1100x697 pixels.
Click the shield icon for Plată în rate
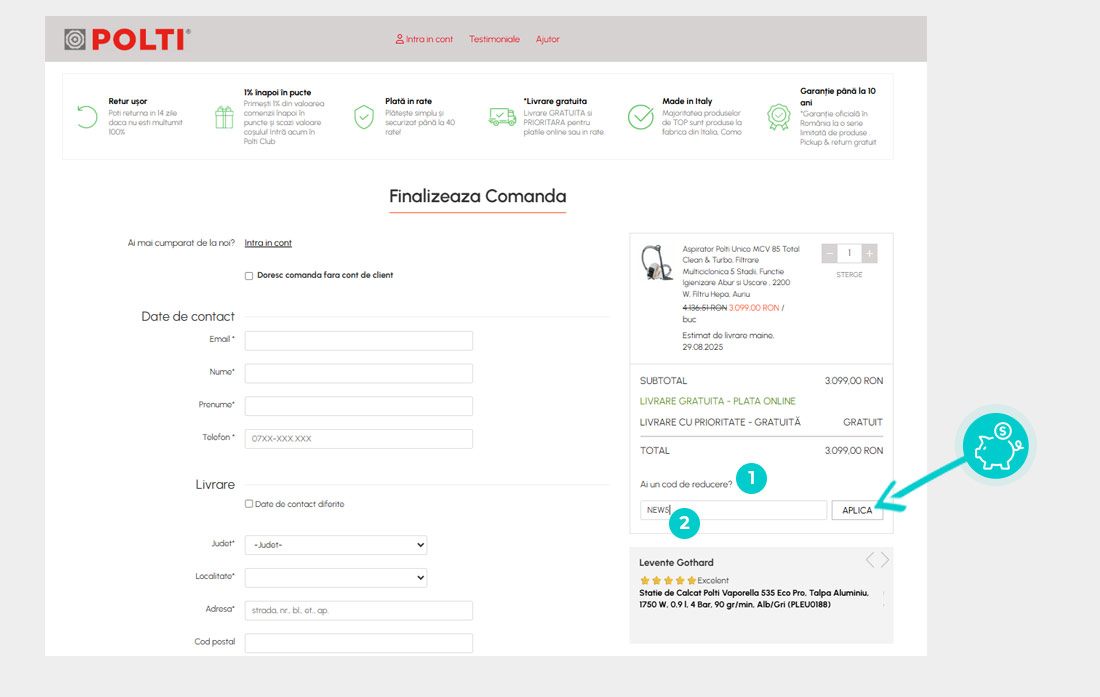click(x=363, y=117)
